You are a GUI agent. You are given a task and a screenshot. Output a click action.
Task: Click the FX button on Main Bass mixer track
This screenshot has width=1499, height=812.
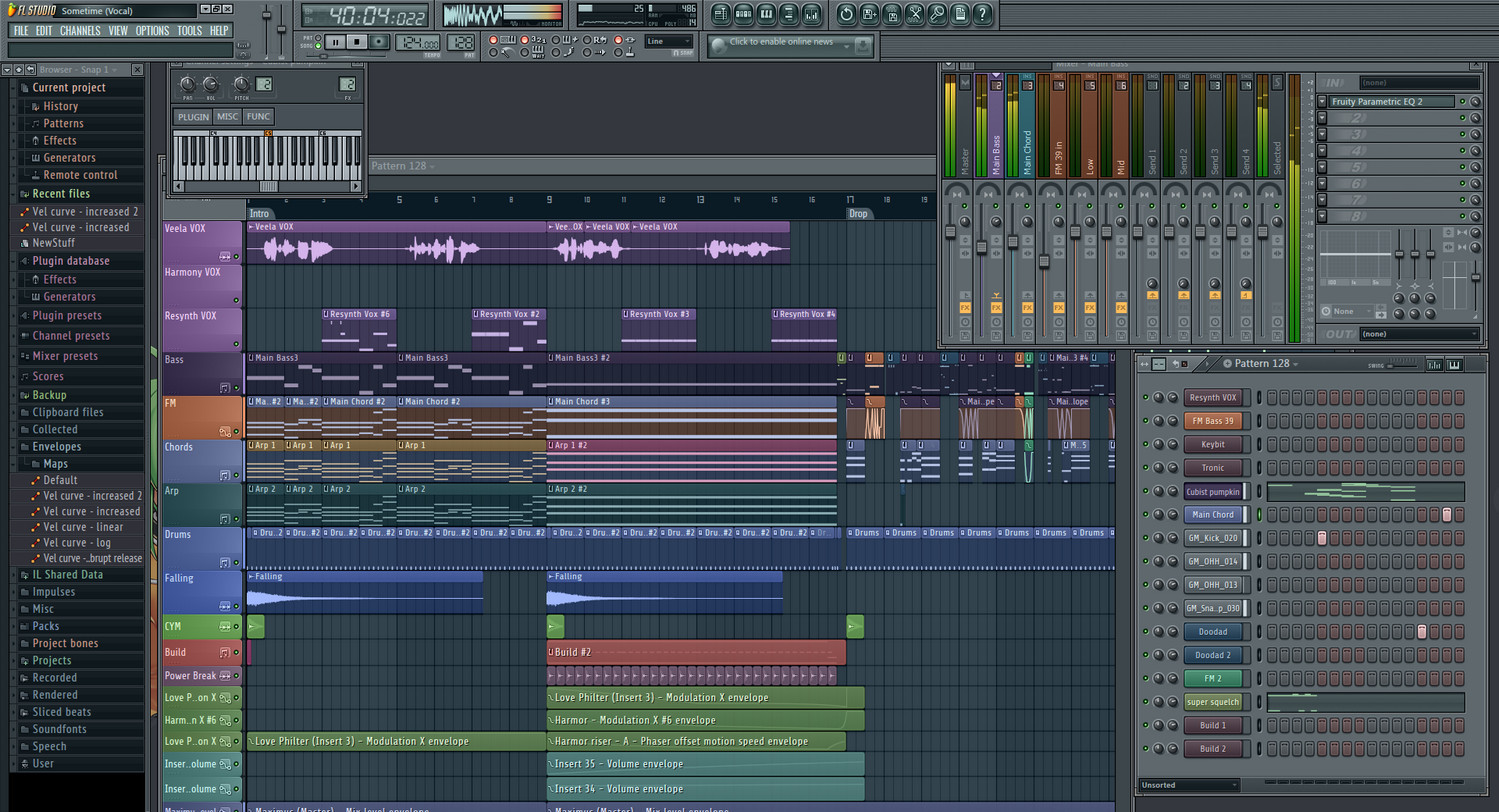coord(996,308)
